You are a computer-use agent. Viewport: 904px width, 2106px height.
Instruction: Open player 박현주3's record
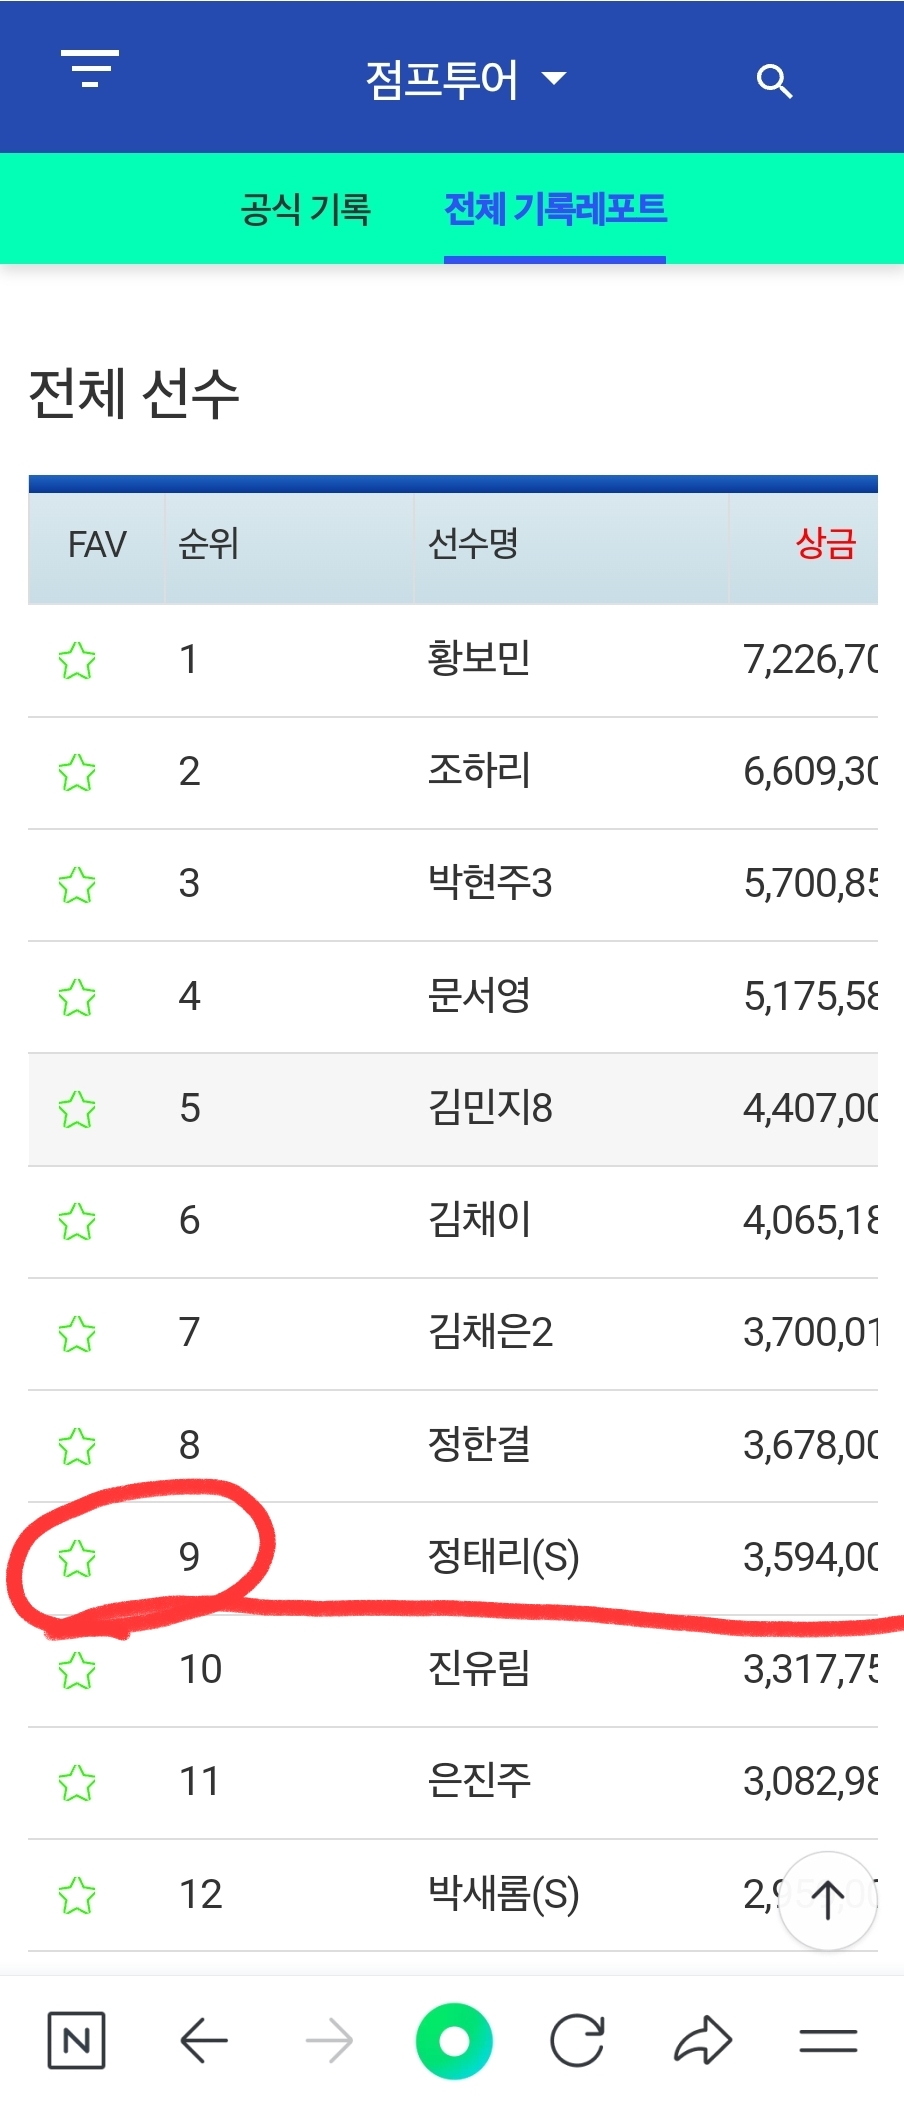(490, 883)
